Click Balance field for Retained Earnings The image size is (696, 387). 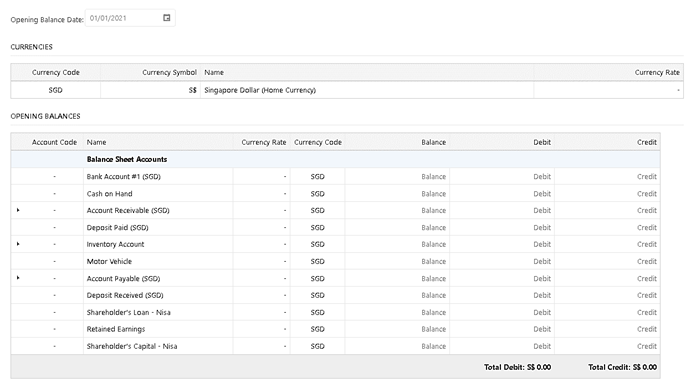[397, 329]
